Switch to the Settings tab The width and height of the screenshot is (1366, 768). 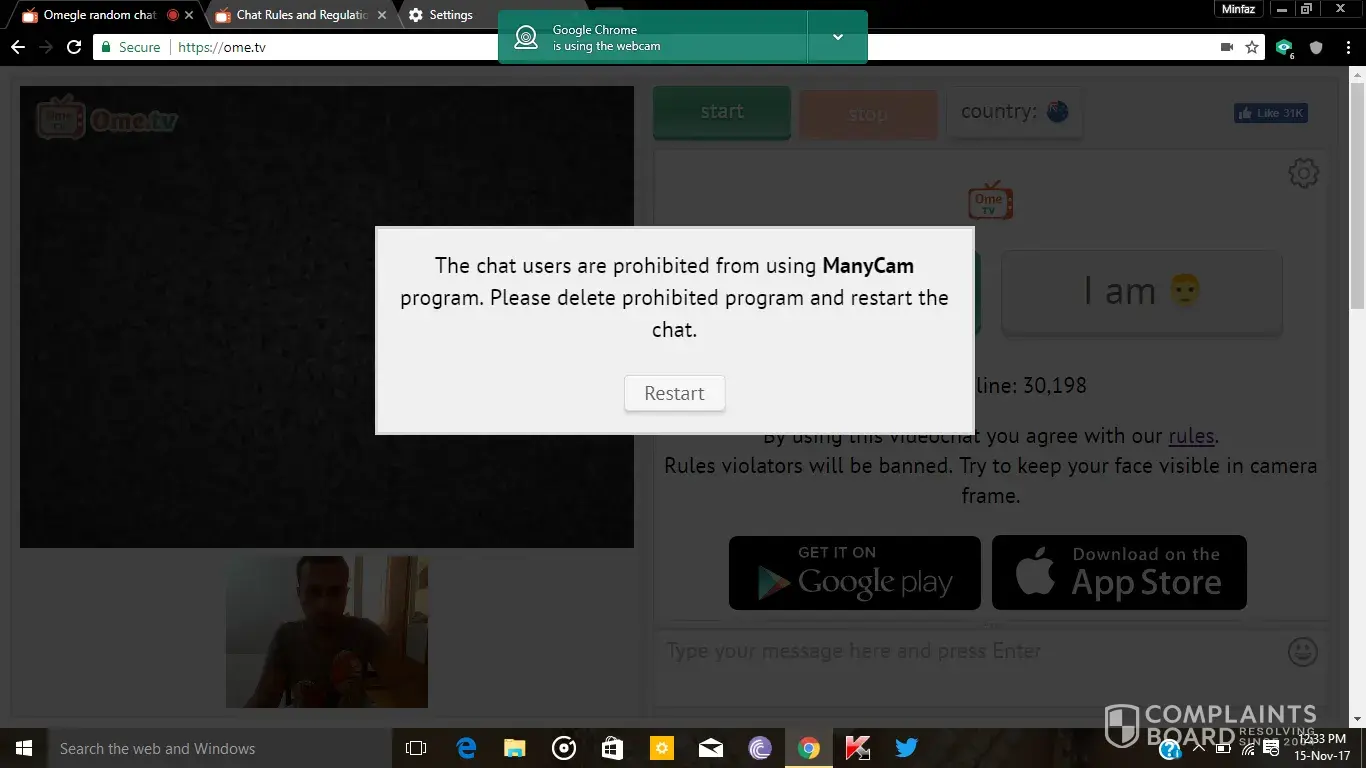(451, 15)
